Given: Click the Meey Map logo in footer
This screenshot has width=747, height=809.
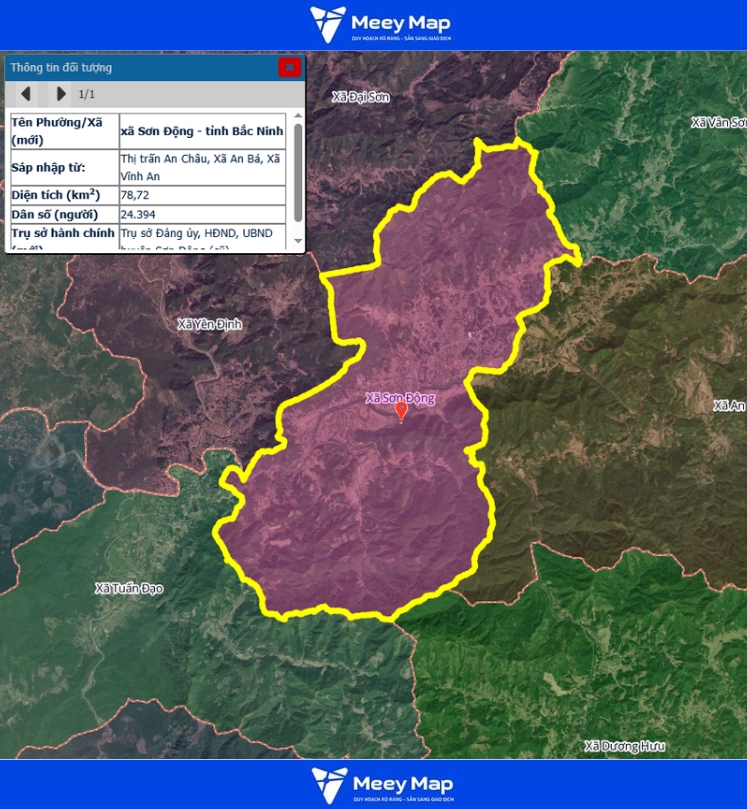Looking at the screenshot, I should click(x=381, y=785).
